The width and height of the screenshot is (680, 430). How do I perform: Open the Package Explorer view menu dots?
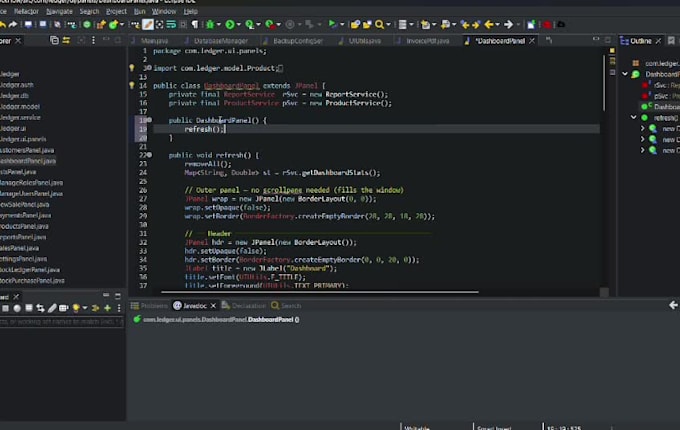93,40
